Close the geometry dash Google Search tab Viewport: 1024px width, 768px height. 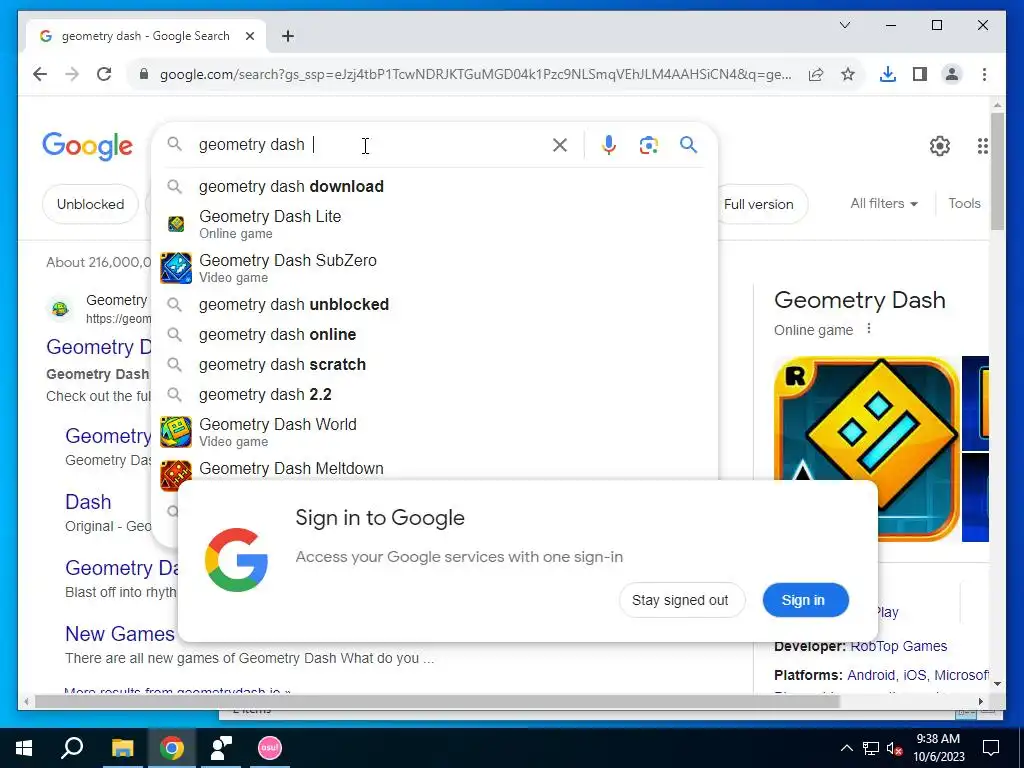point(249,36)
